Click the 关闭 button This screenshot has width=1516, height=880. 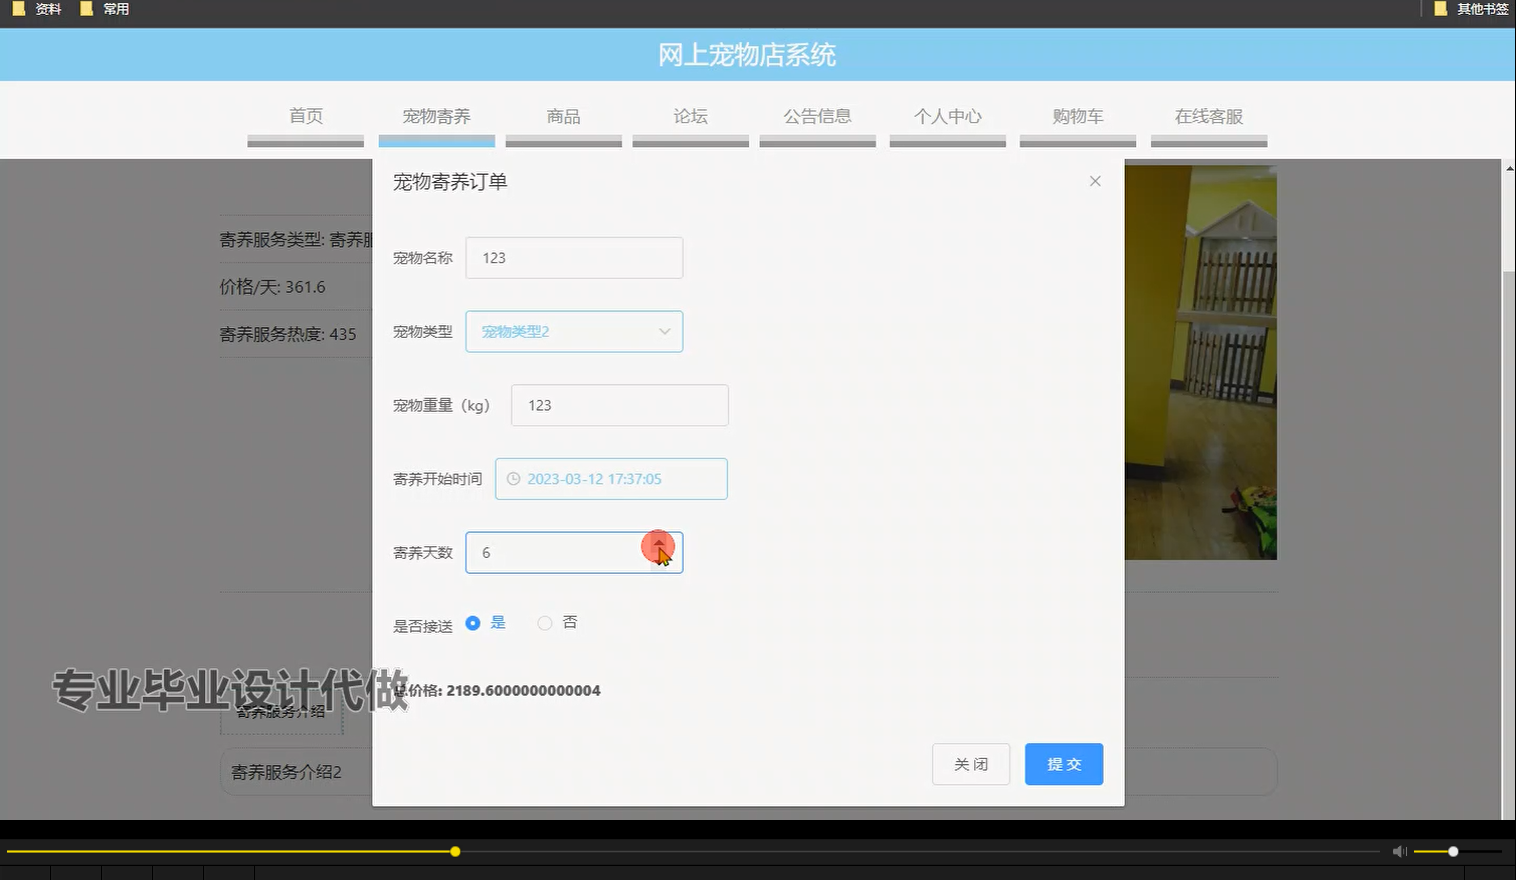point(970,763)
